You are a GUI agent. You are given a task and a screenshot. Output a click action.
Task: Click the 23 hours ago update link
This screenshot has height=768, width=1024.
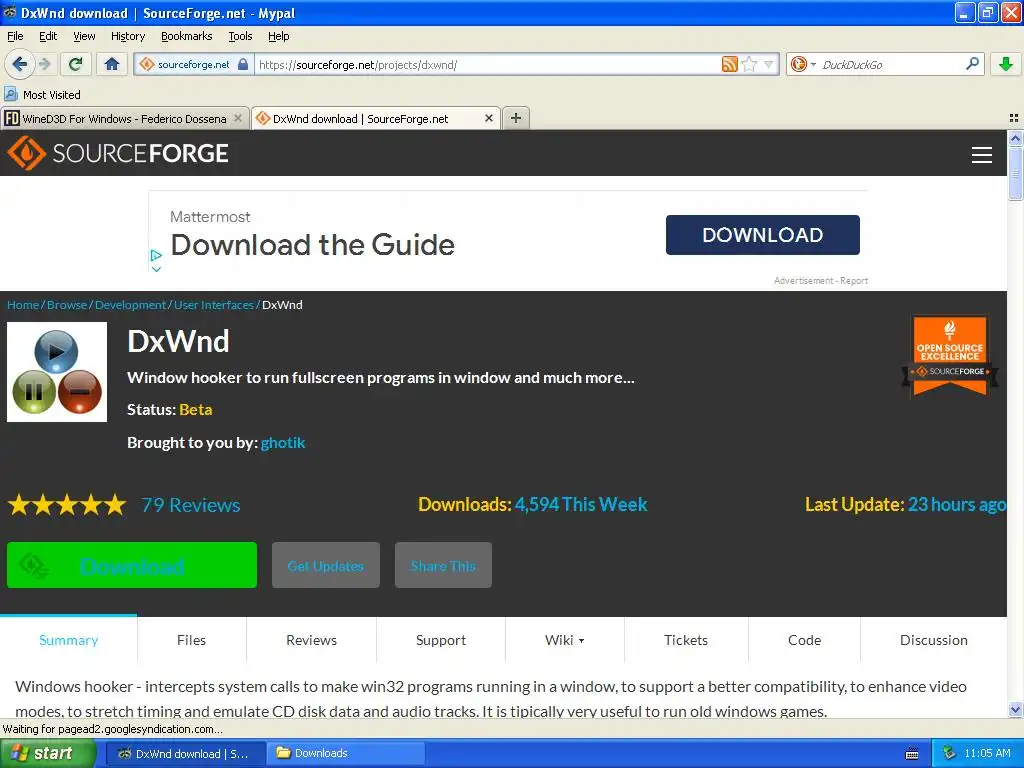click(x=957, y=504)
